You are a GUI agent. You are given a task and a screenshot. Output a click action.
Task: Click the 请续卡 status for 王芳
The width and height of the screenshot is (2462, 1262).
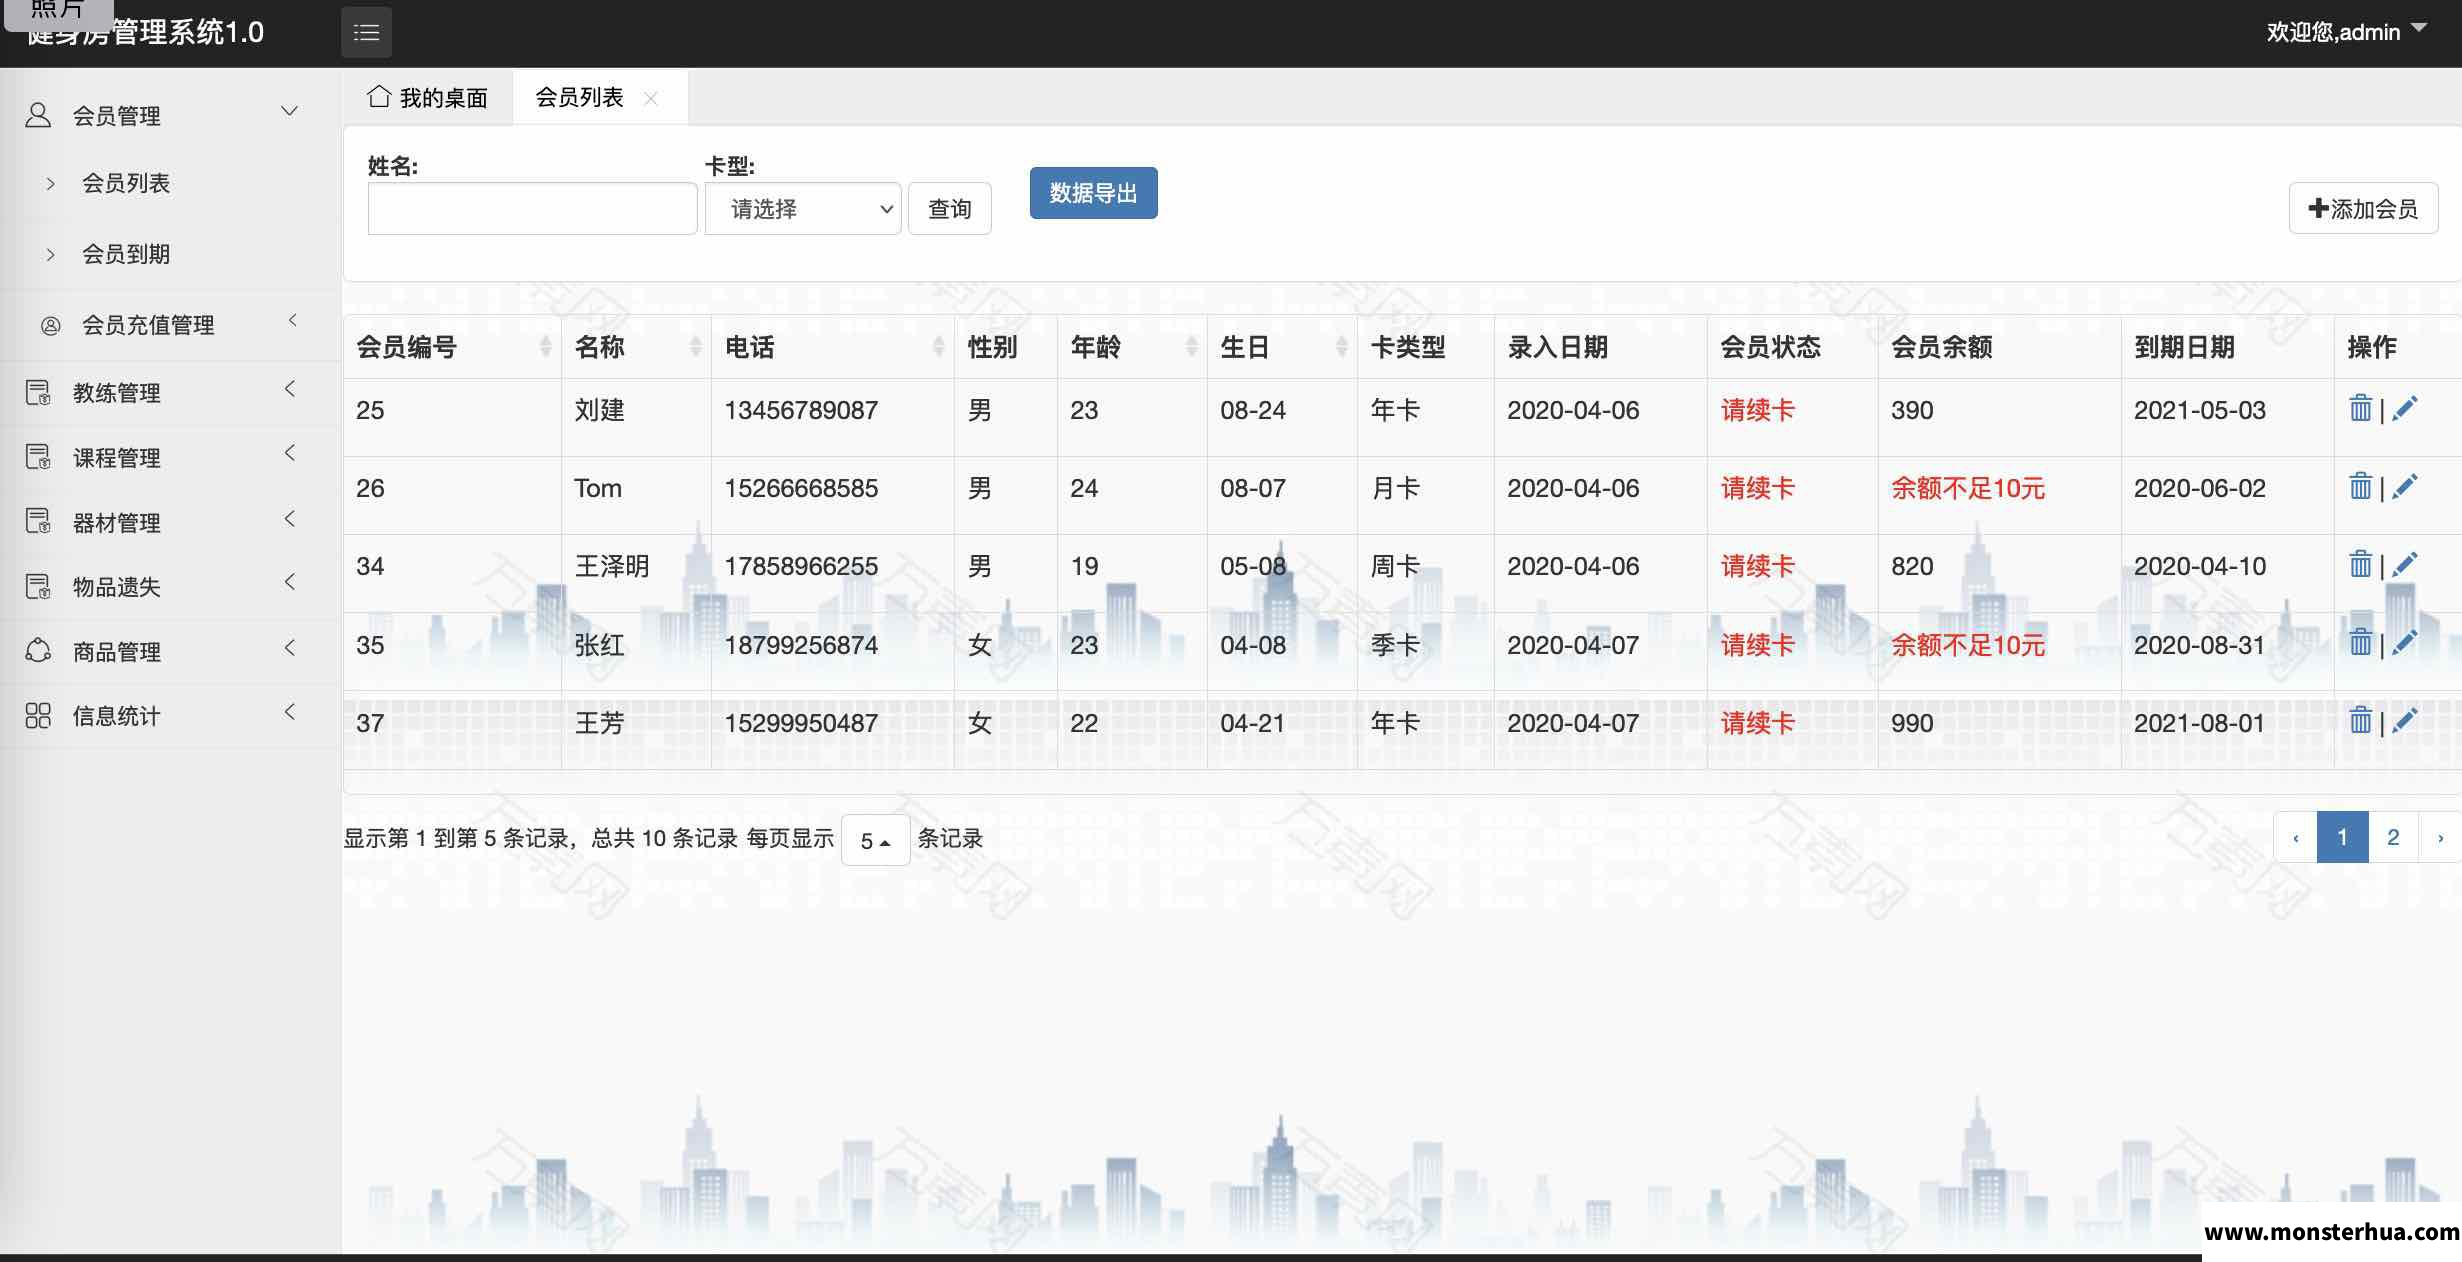[x=1758, y=723]
